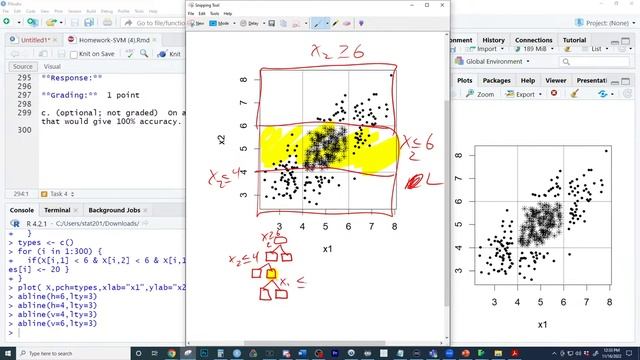
Task: Click the Task View taskbar icon
Action: pyautogui.click(x=155, y=353)
